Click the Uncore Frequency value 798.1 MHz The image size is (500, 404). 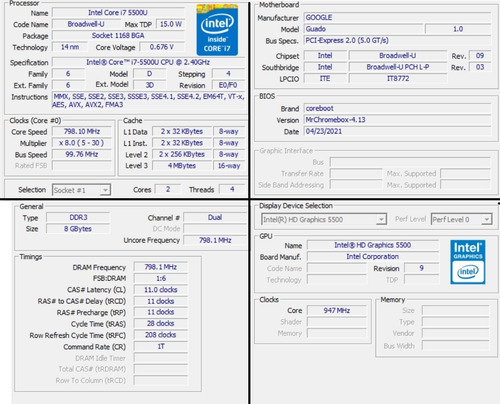click(215, 240)
